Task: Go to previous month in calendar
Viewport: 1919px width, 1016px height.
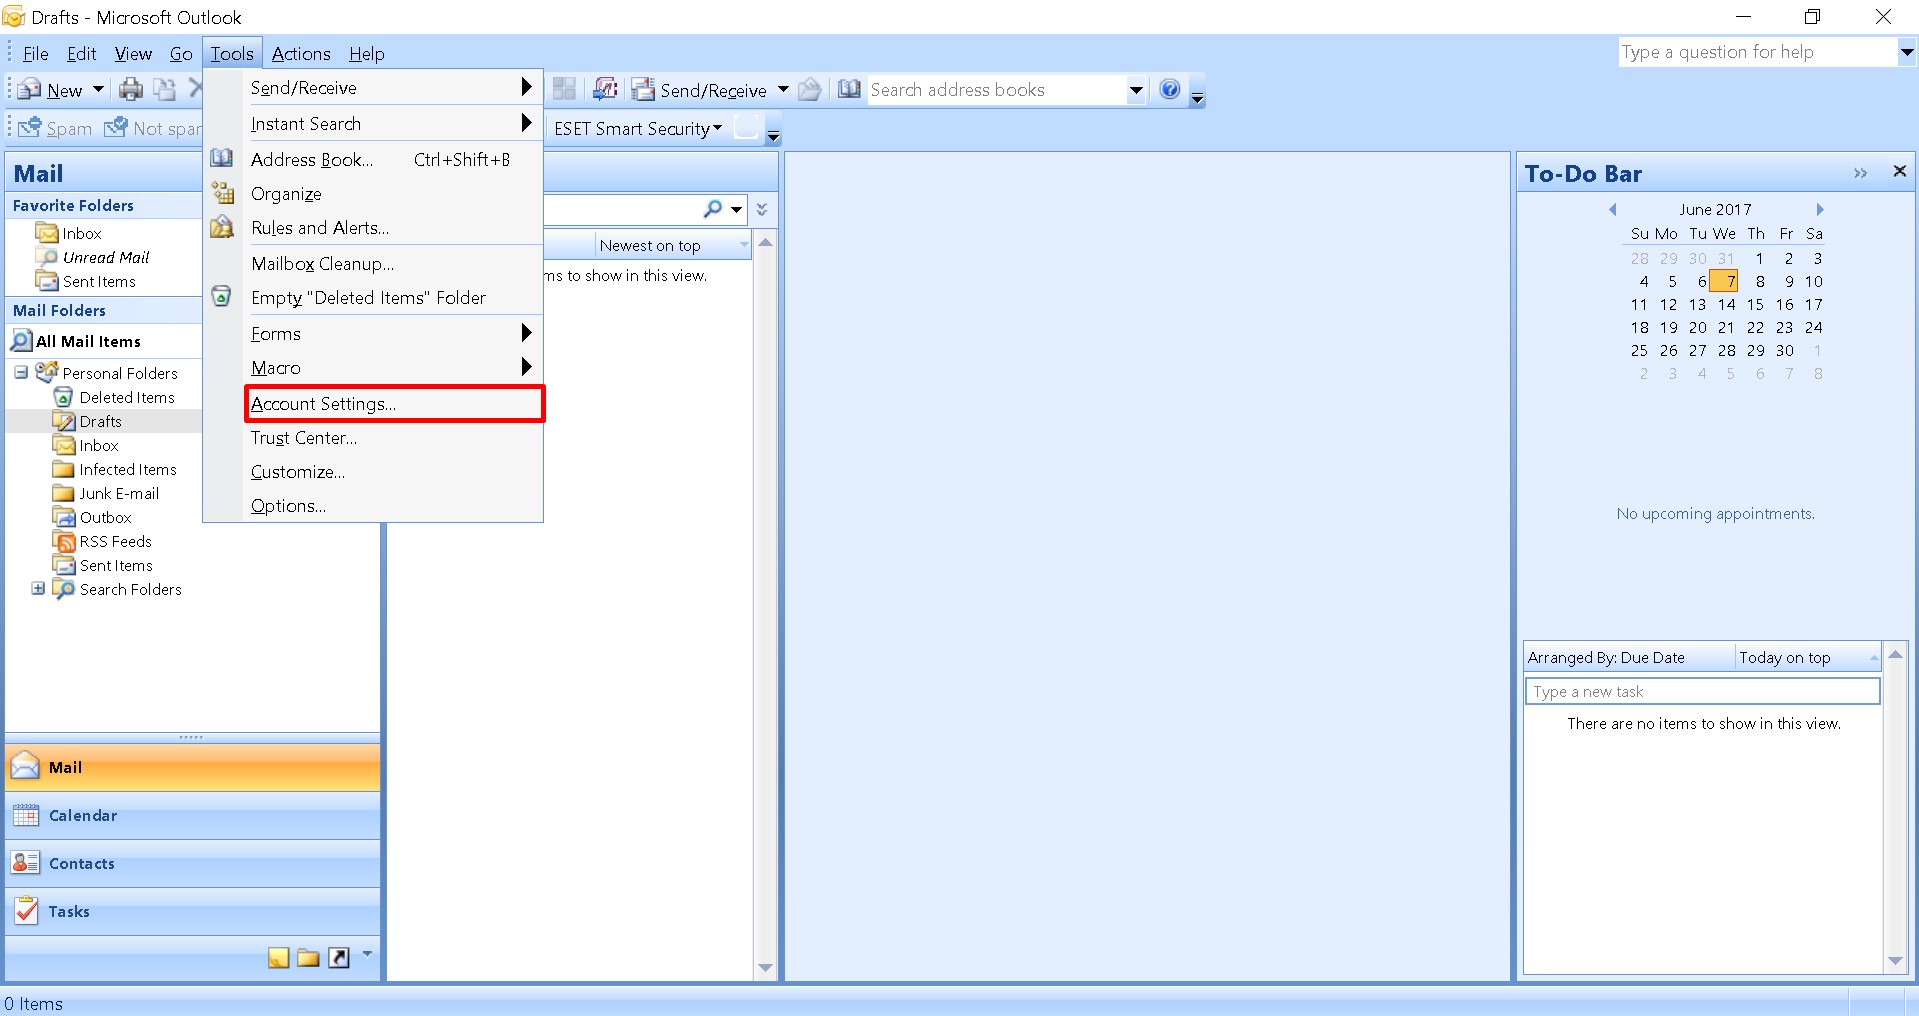Action: point(1612,209)
